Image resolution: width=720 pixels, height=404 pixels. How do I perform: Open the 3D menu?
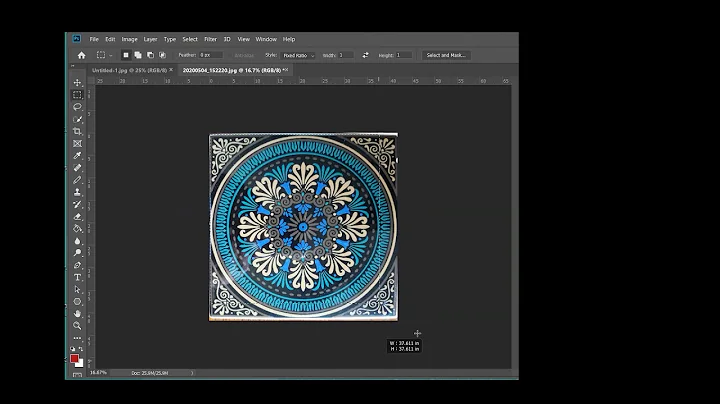pos(227,39)
